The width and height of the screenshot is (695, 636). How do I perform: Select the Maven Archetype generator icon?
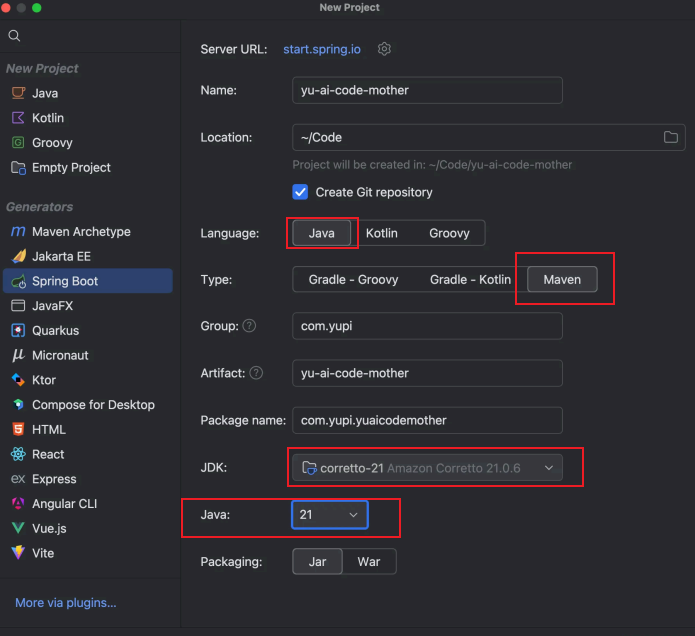pyautogui.click(x=18, y=231)
